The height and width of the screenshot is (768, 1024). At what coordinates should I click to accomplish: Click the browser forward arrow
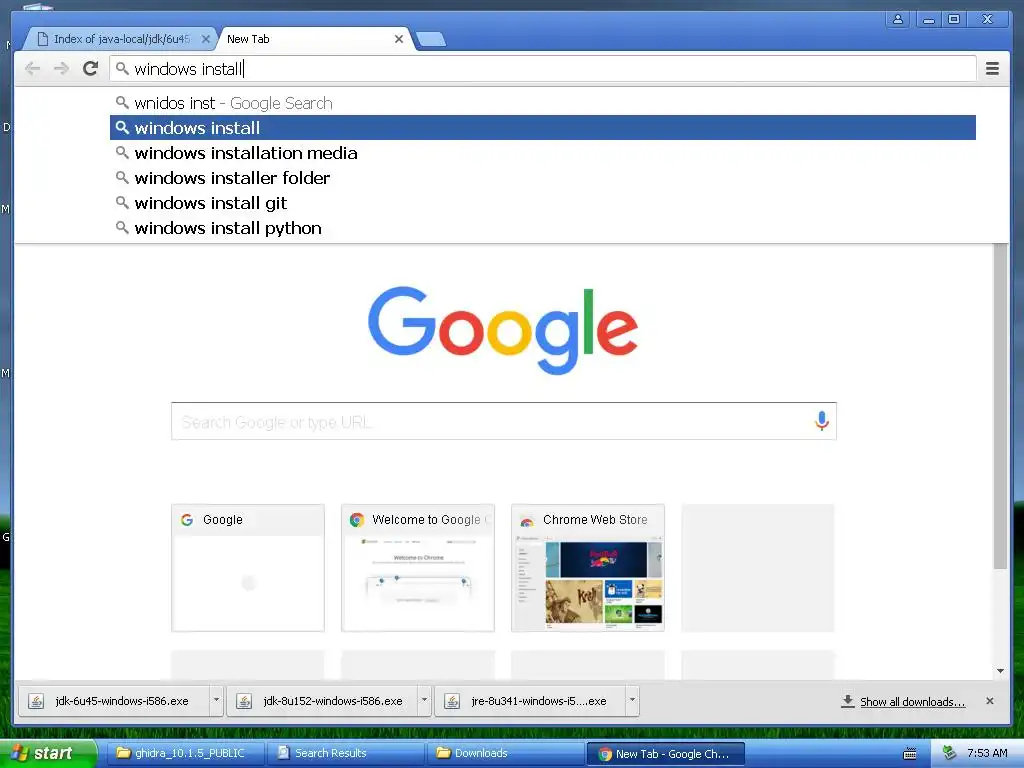pyautogui.click(x=61, y=69)
